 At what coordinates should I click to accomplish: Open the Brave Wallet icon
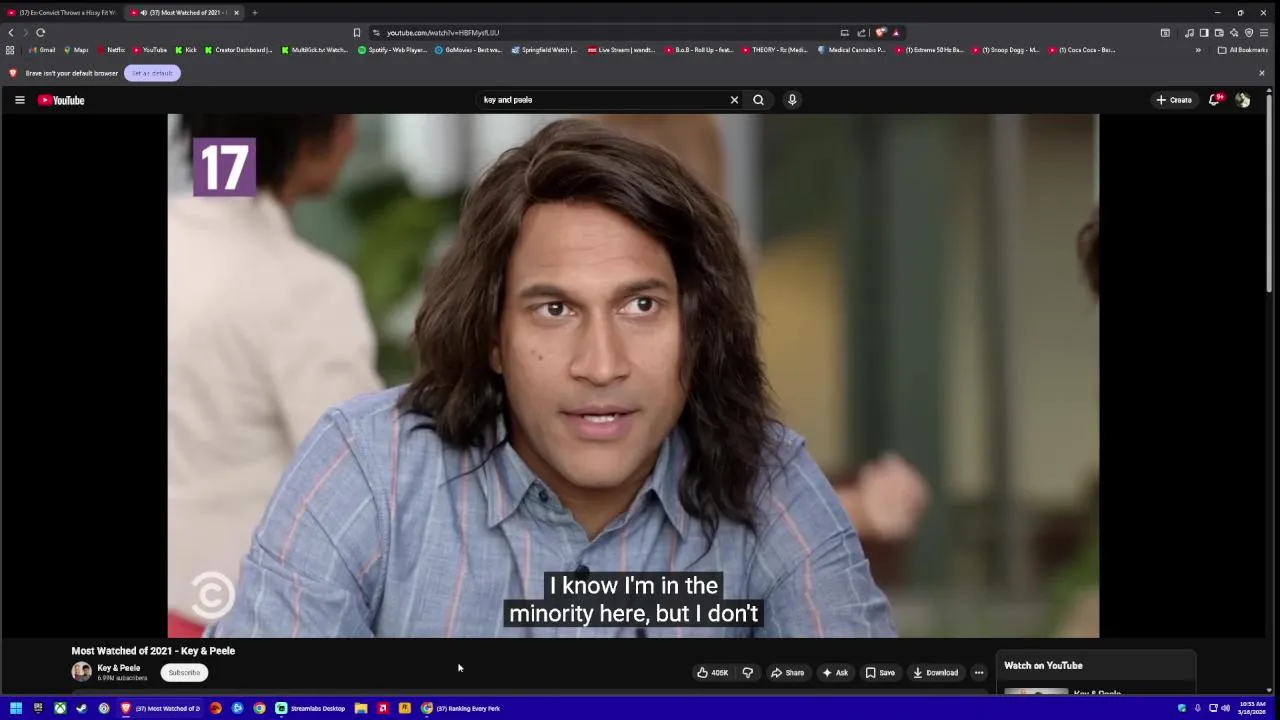[x=1219, y=33]
